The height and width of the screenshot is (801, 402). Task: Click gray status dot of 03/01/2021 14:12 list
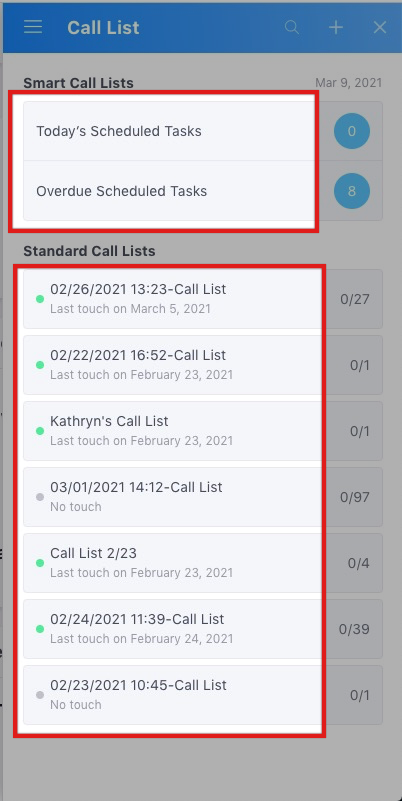point(40,497)
